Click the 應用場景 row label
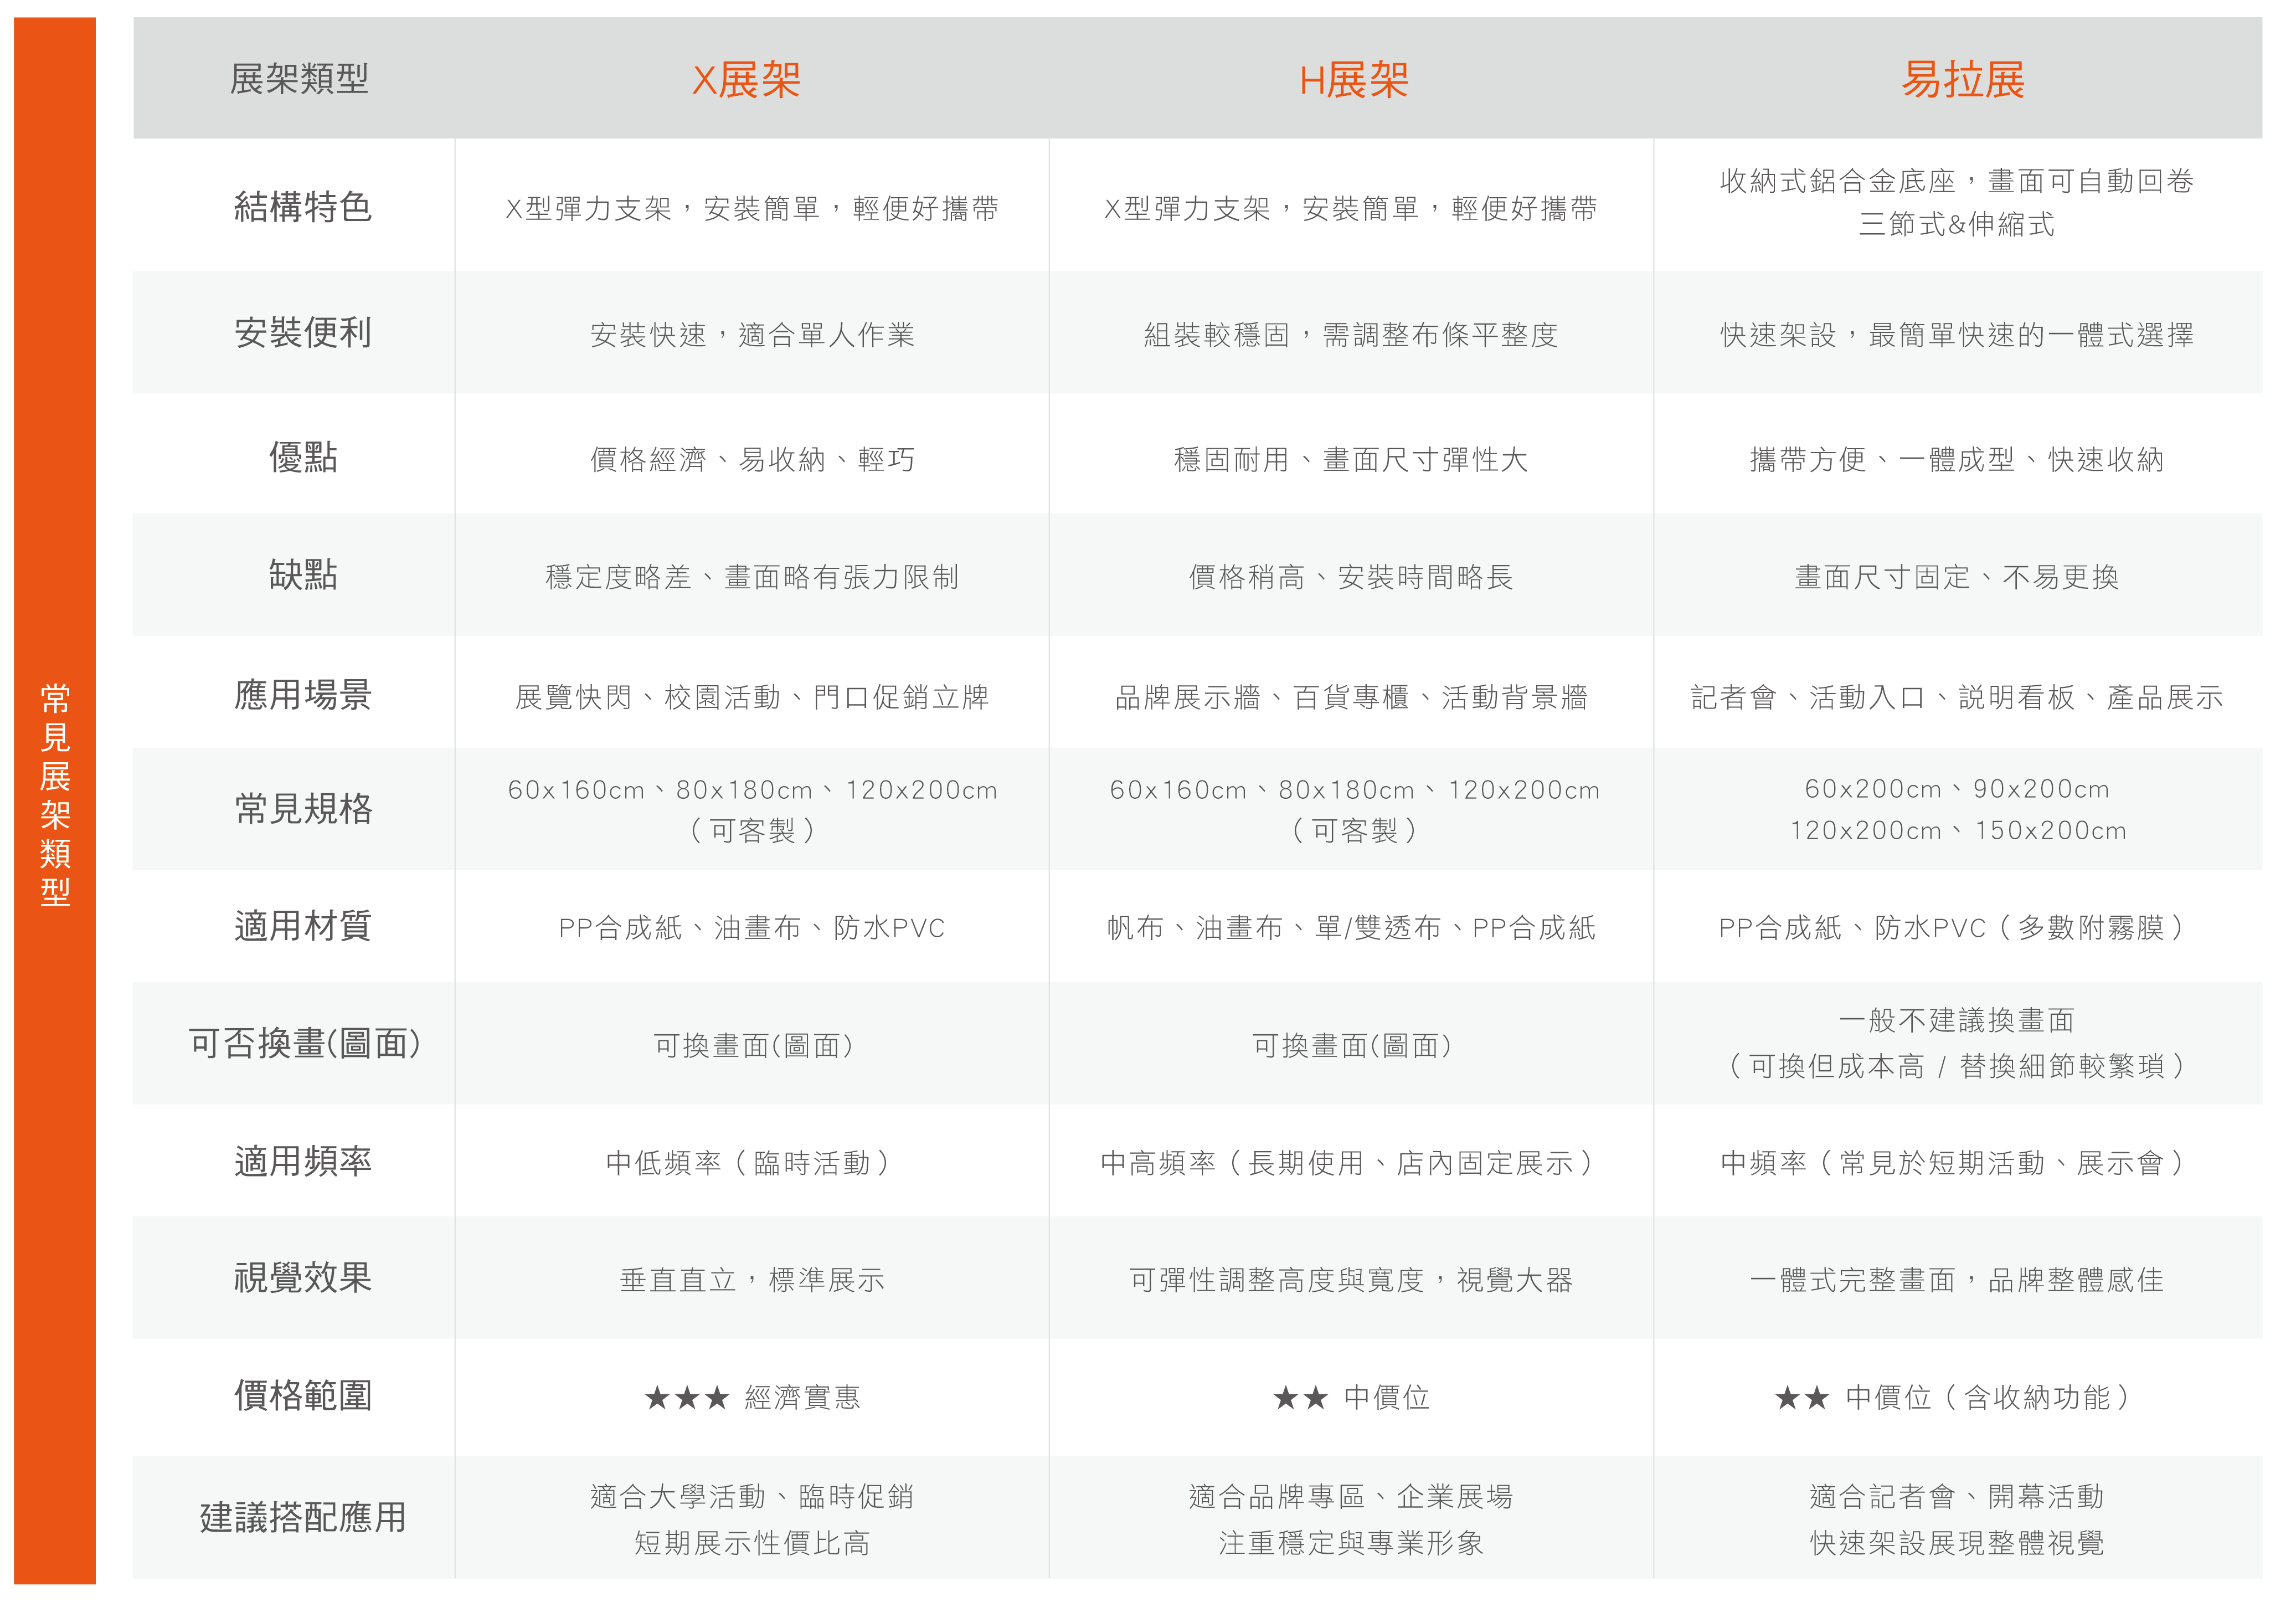This screenshot has height=1602, width=2296. pyautogui.click(x=302, y=694)
